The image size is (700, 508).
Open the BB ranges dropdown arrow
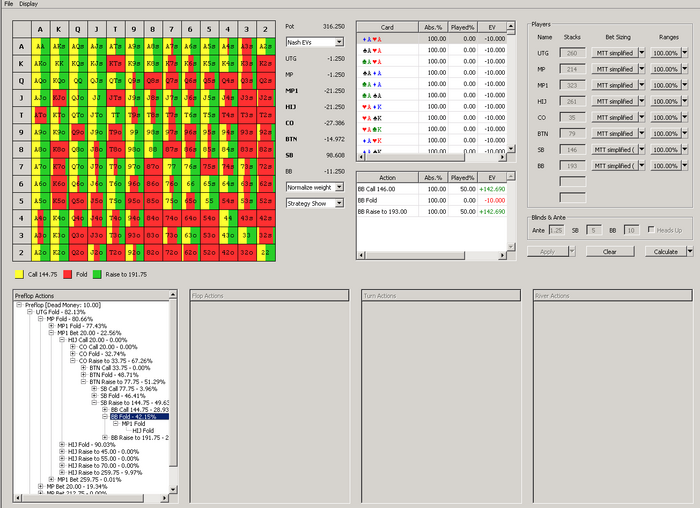click(685, 166)
